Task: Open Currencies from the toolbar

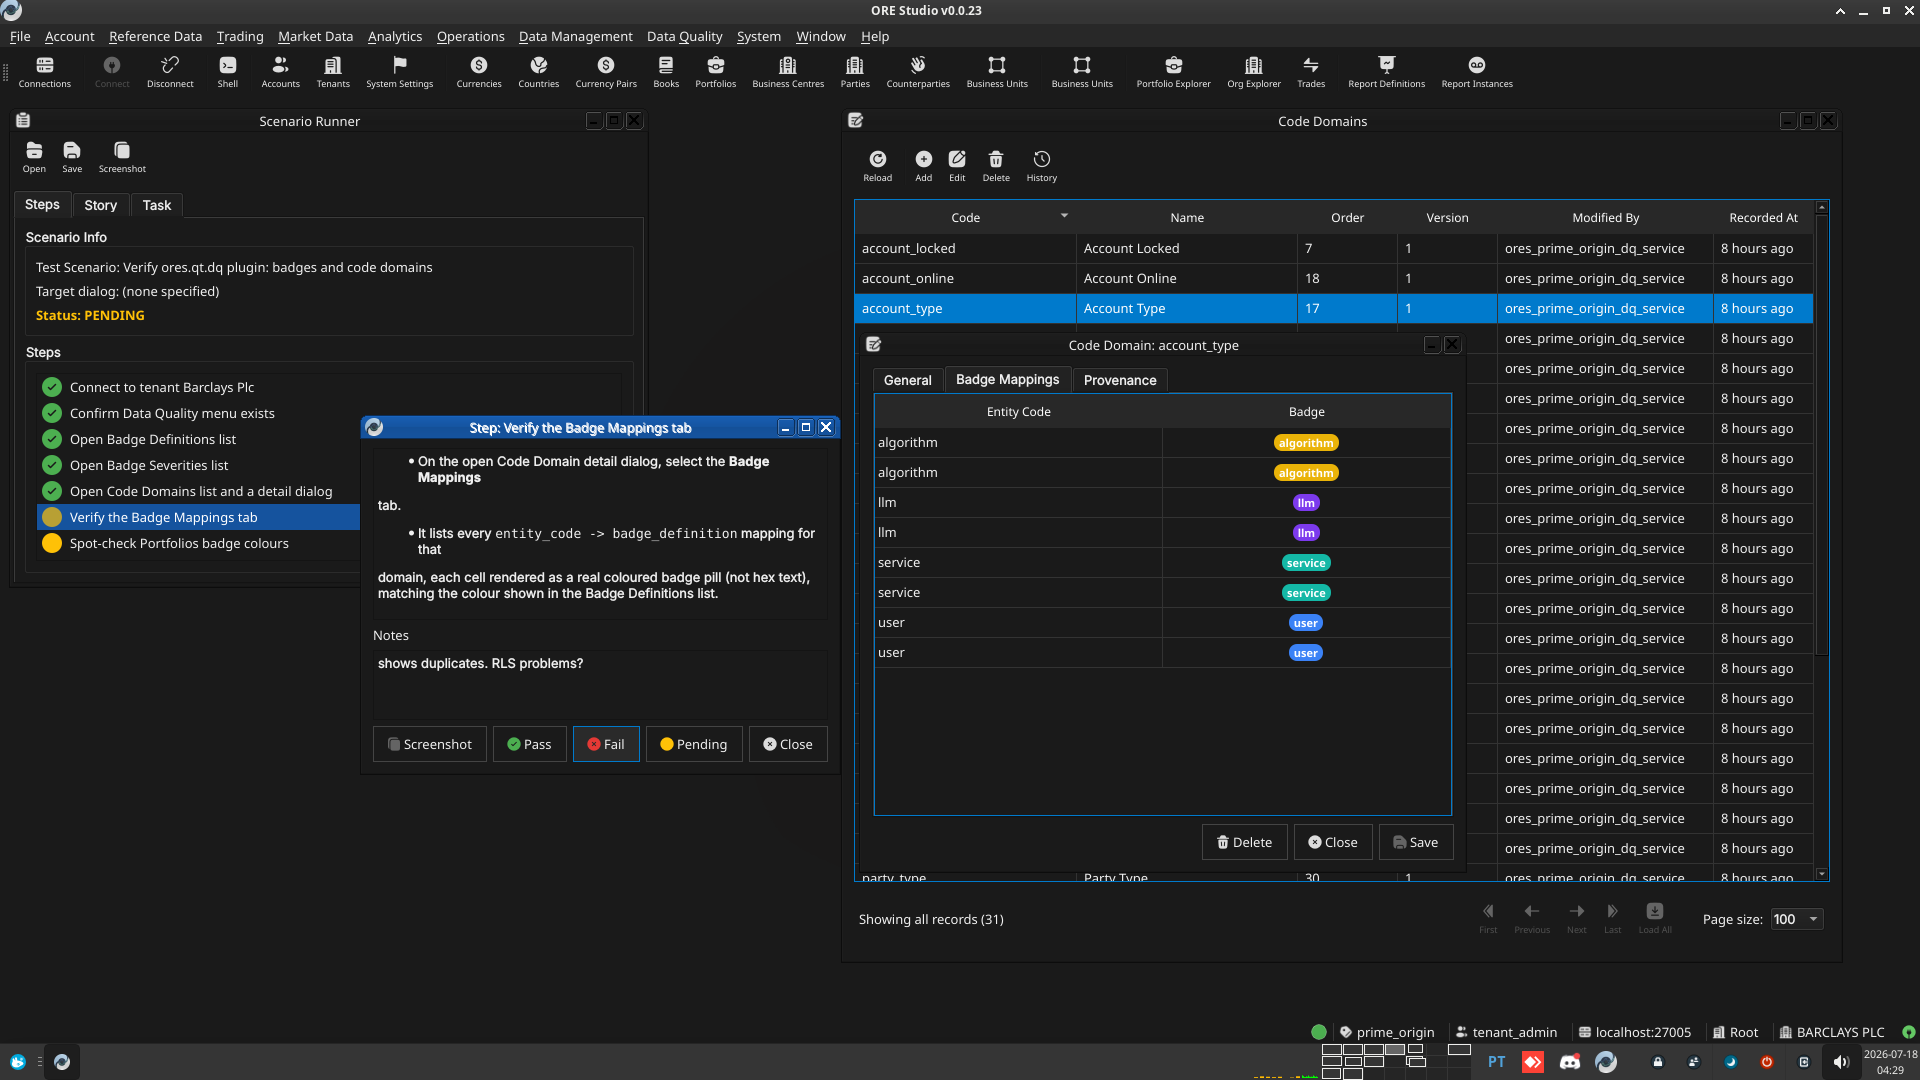Action: tap(479, 72)
